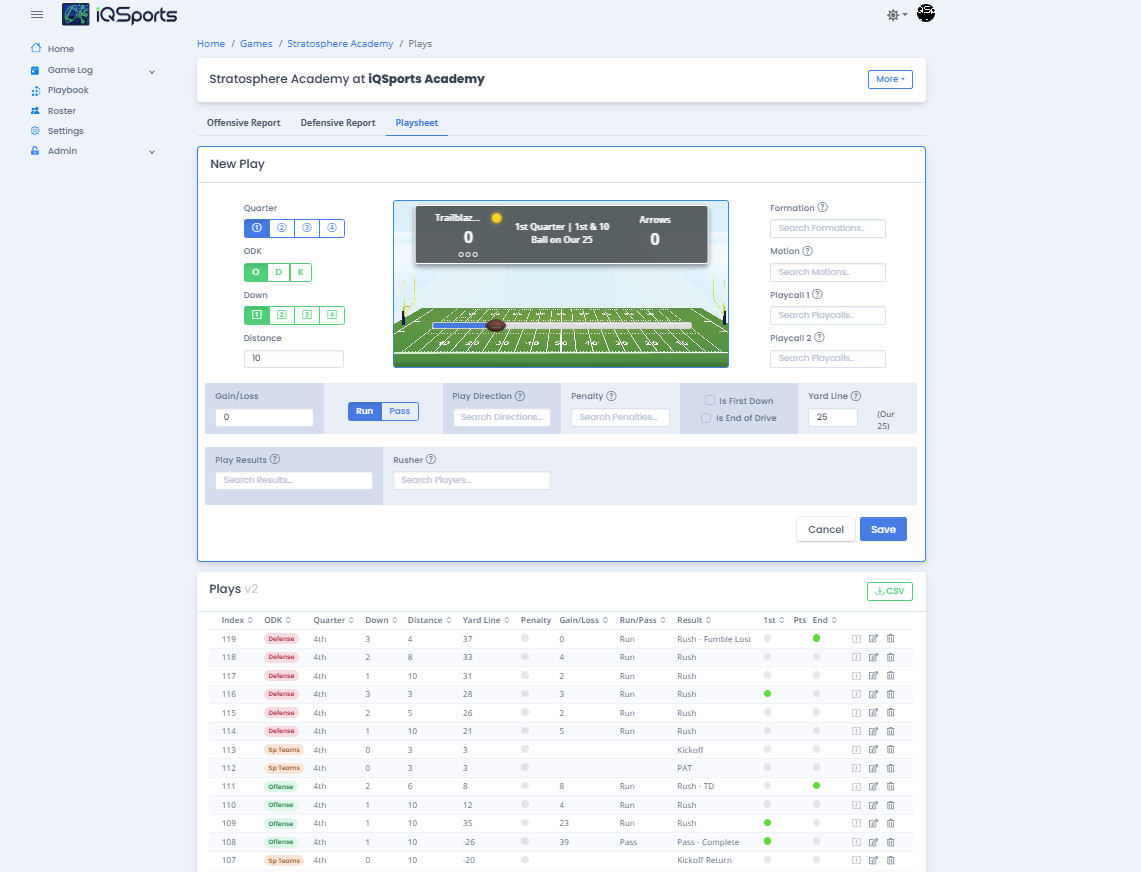Enable the Is First Down checkbox
The width and height of the screenshot is (1141, 872).
tap(709, 400)
